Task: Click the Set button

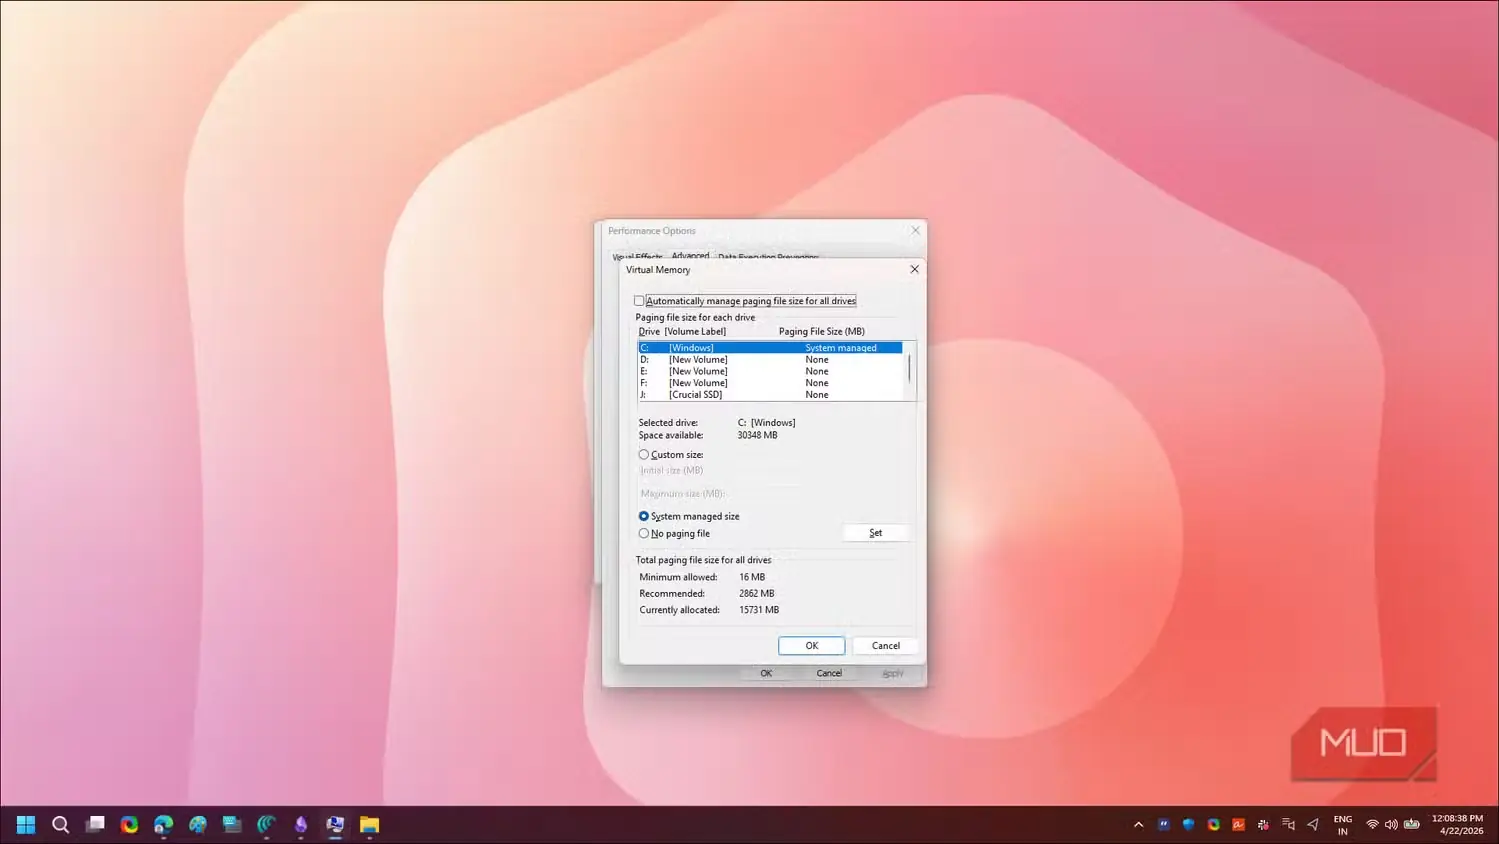Action: click(x=876, y=533)
